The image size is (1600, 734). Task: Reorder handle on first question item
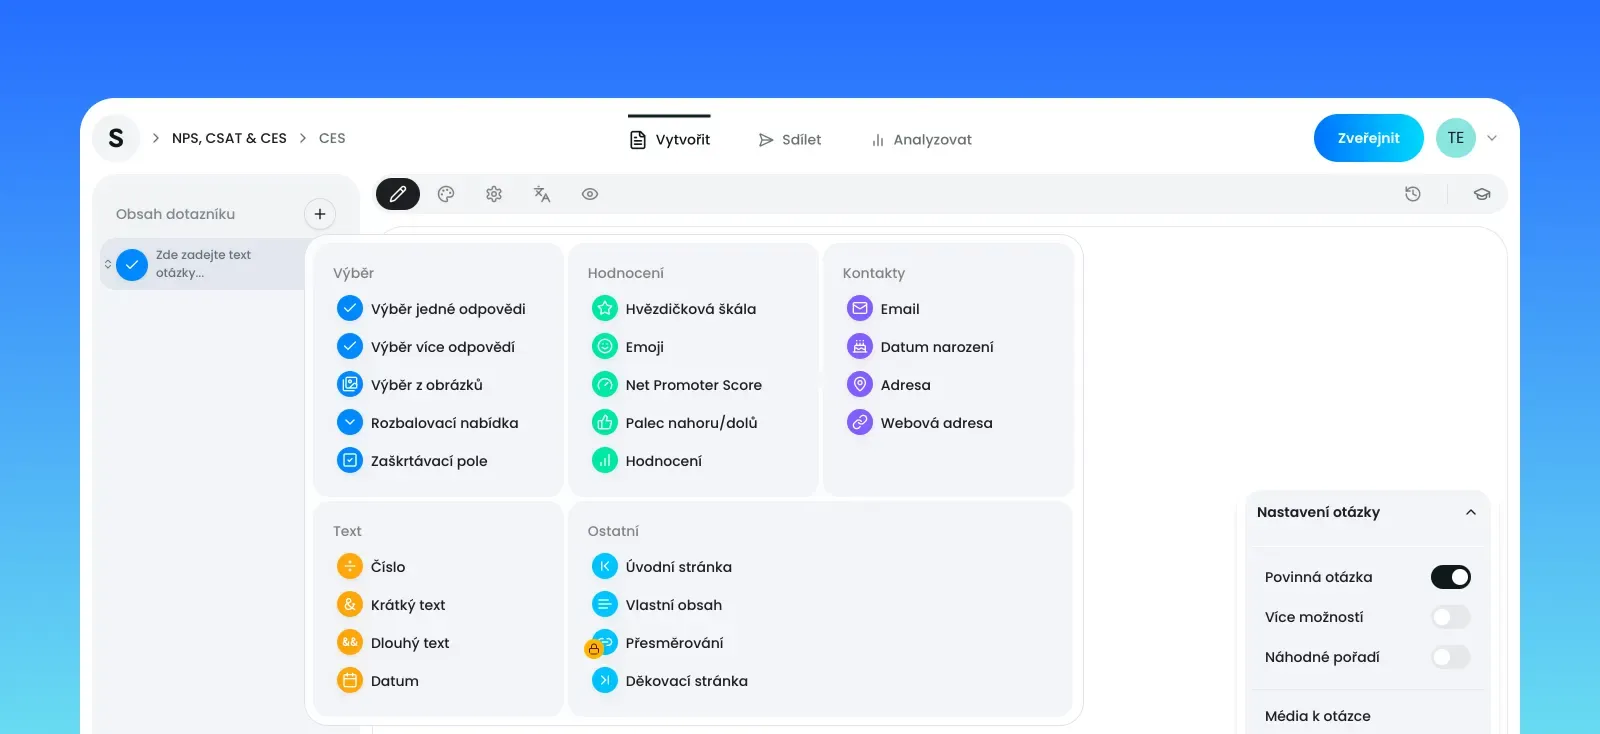(108, 264)
